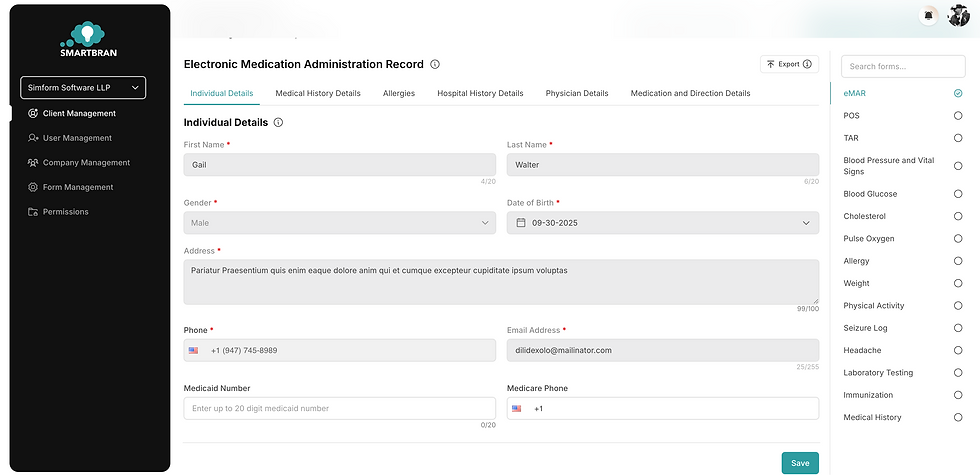Select the Blood Glucose radio button
Screen dimensions: 980x475
click(958, 194)
